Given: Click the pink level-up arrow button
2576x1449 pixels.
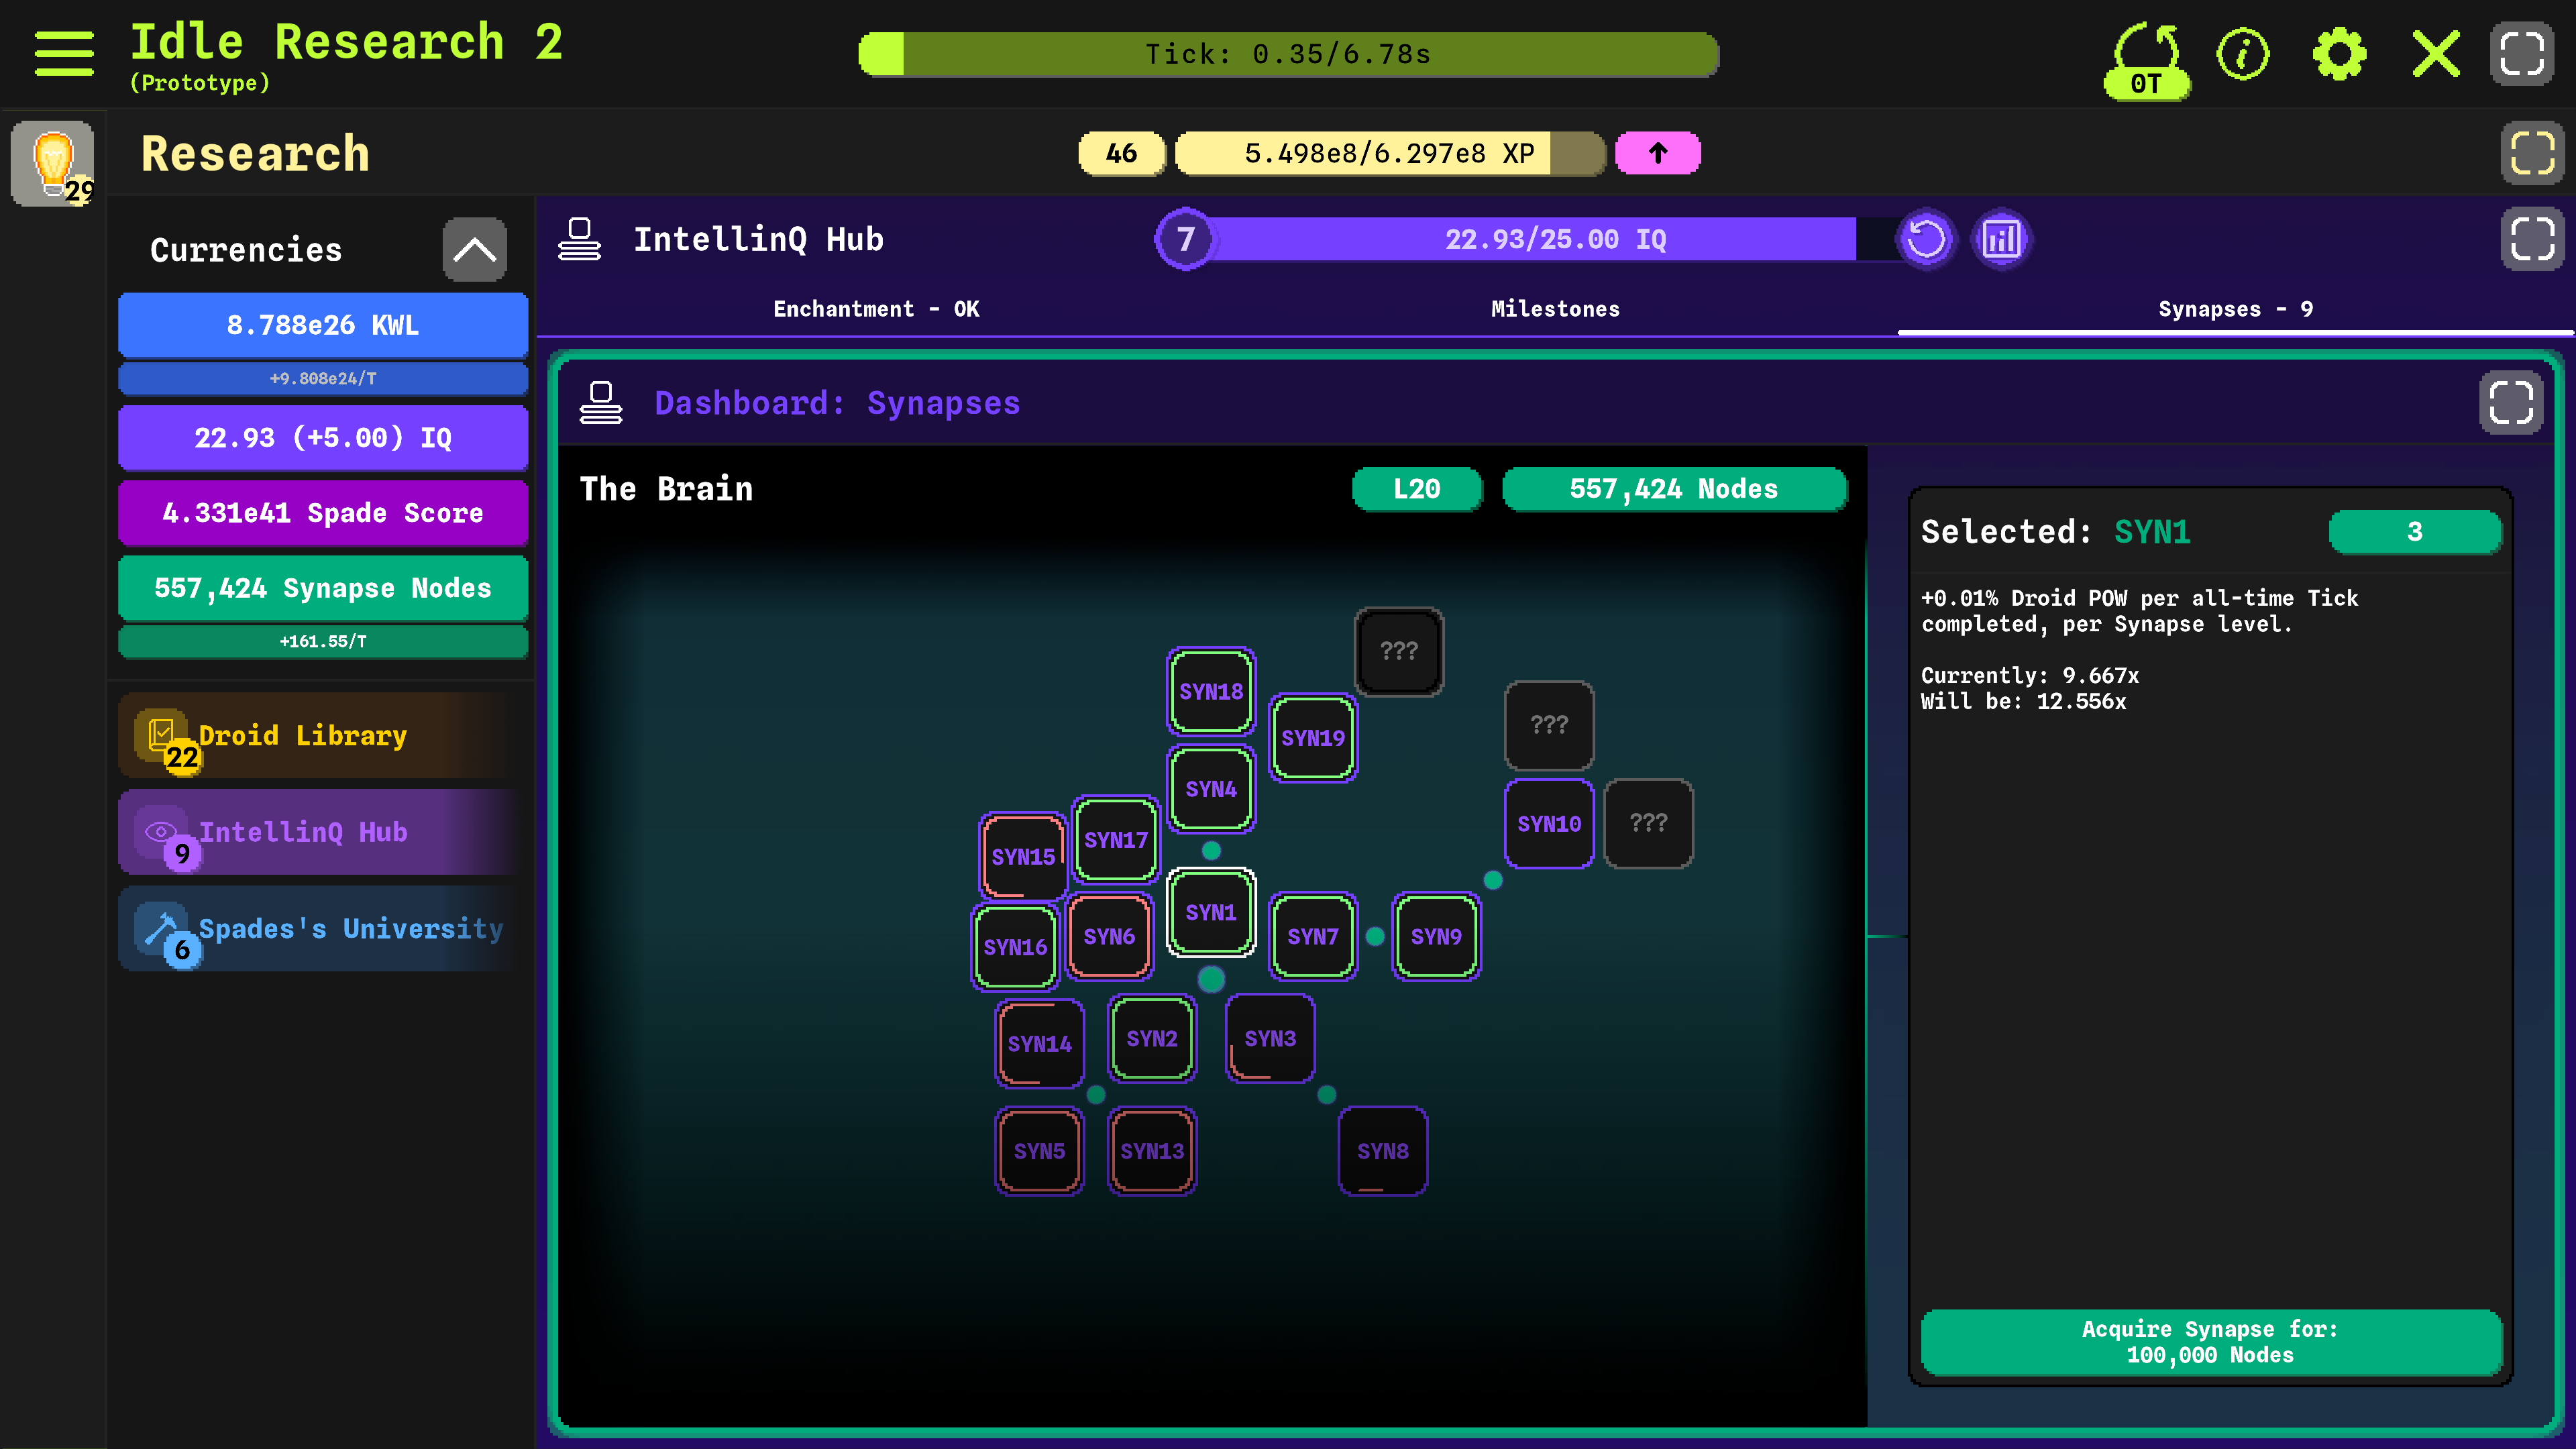Looking at the screenshot, I should pyautogui.click(x=1658, y=153).
